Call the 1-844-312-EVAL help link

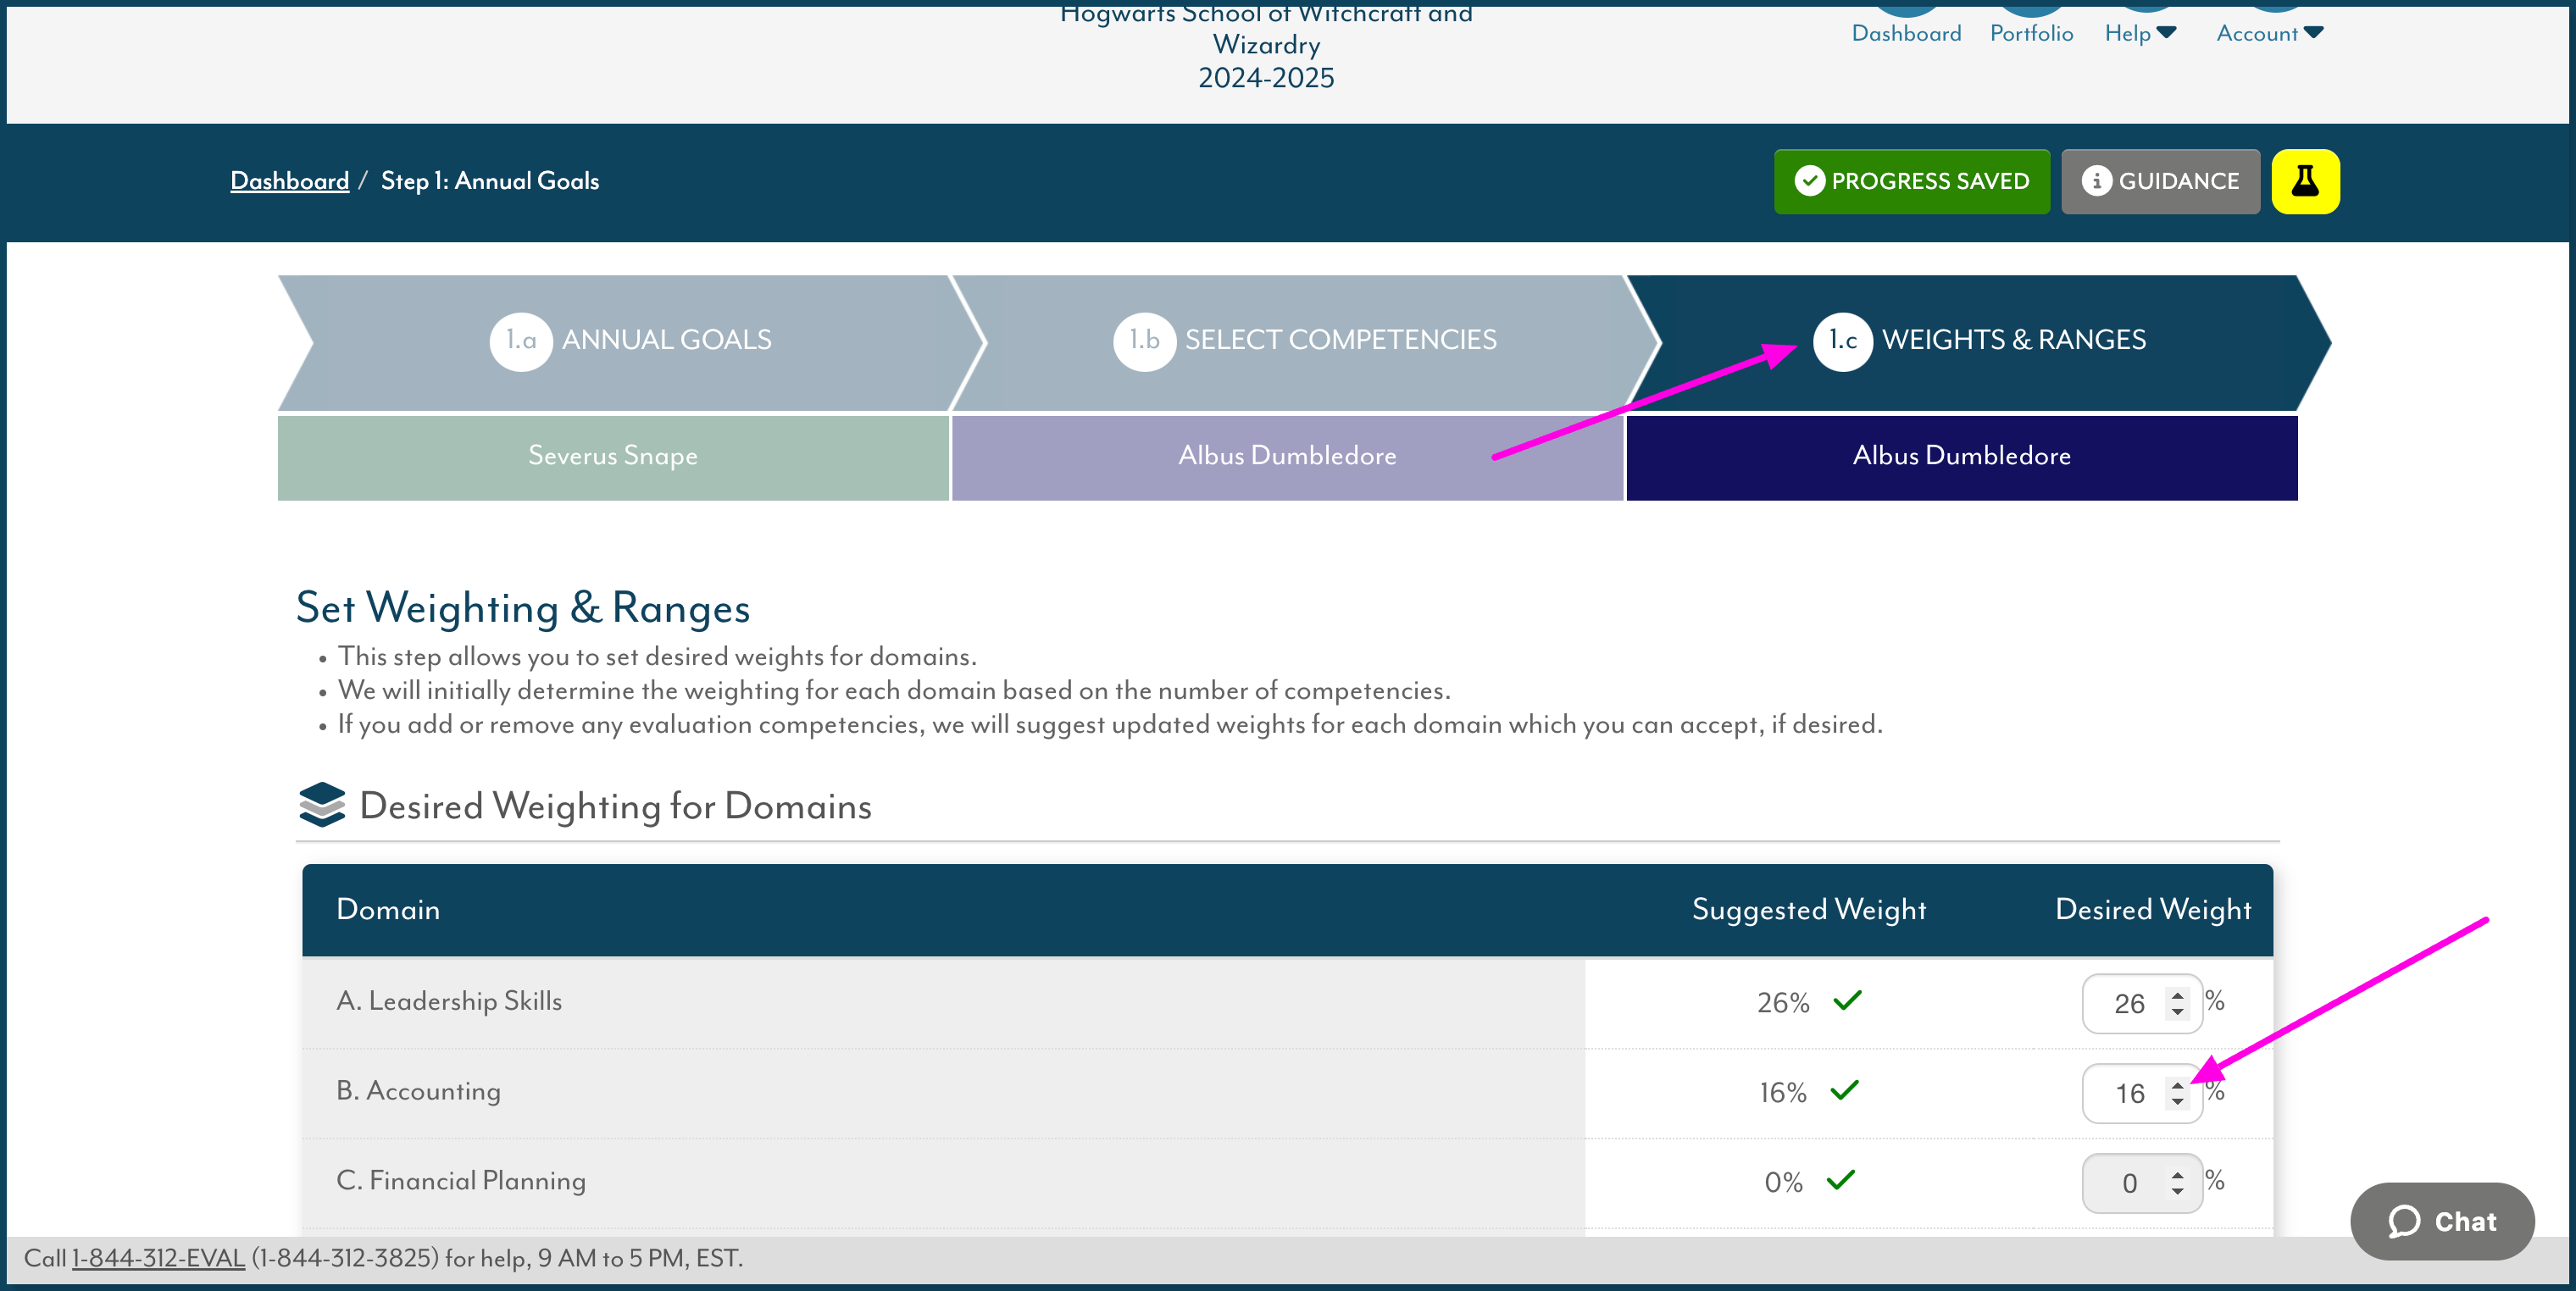click(158, 1258)
